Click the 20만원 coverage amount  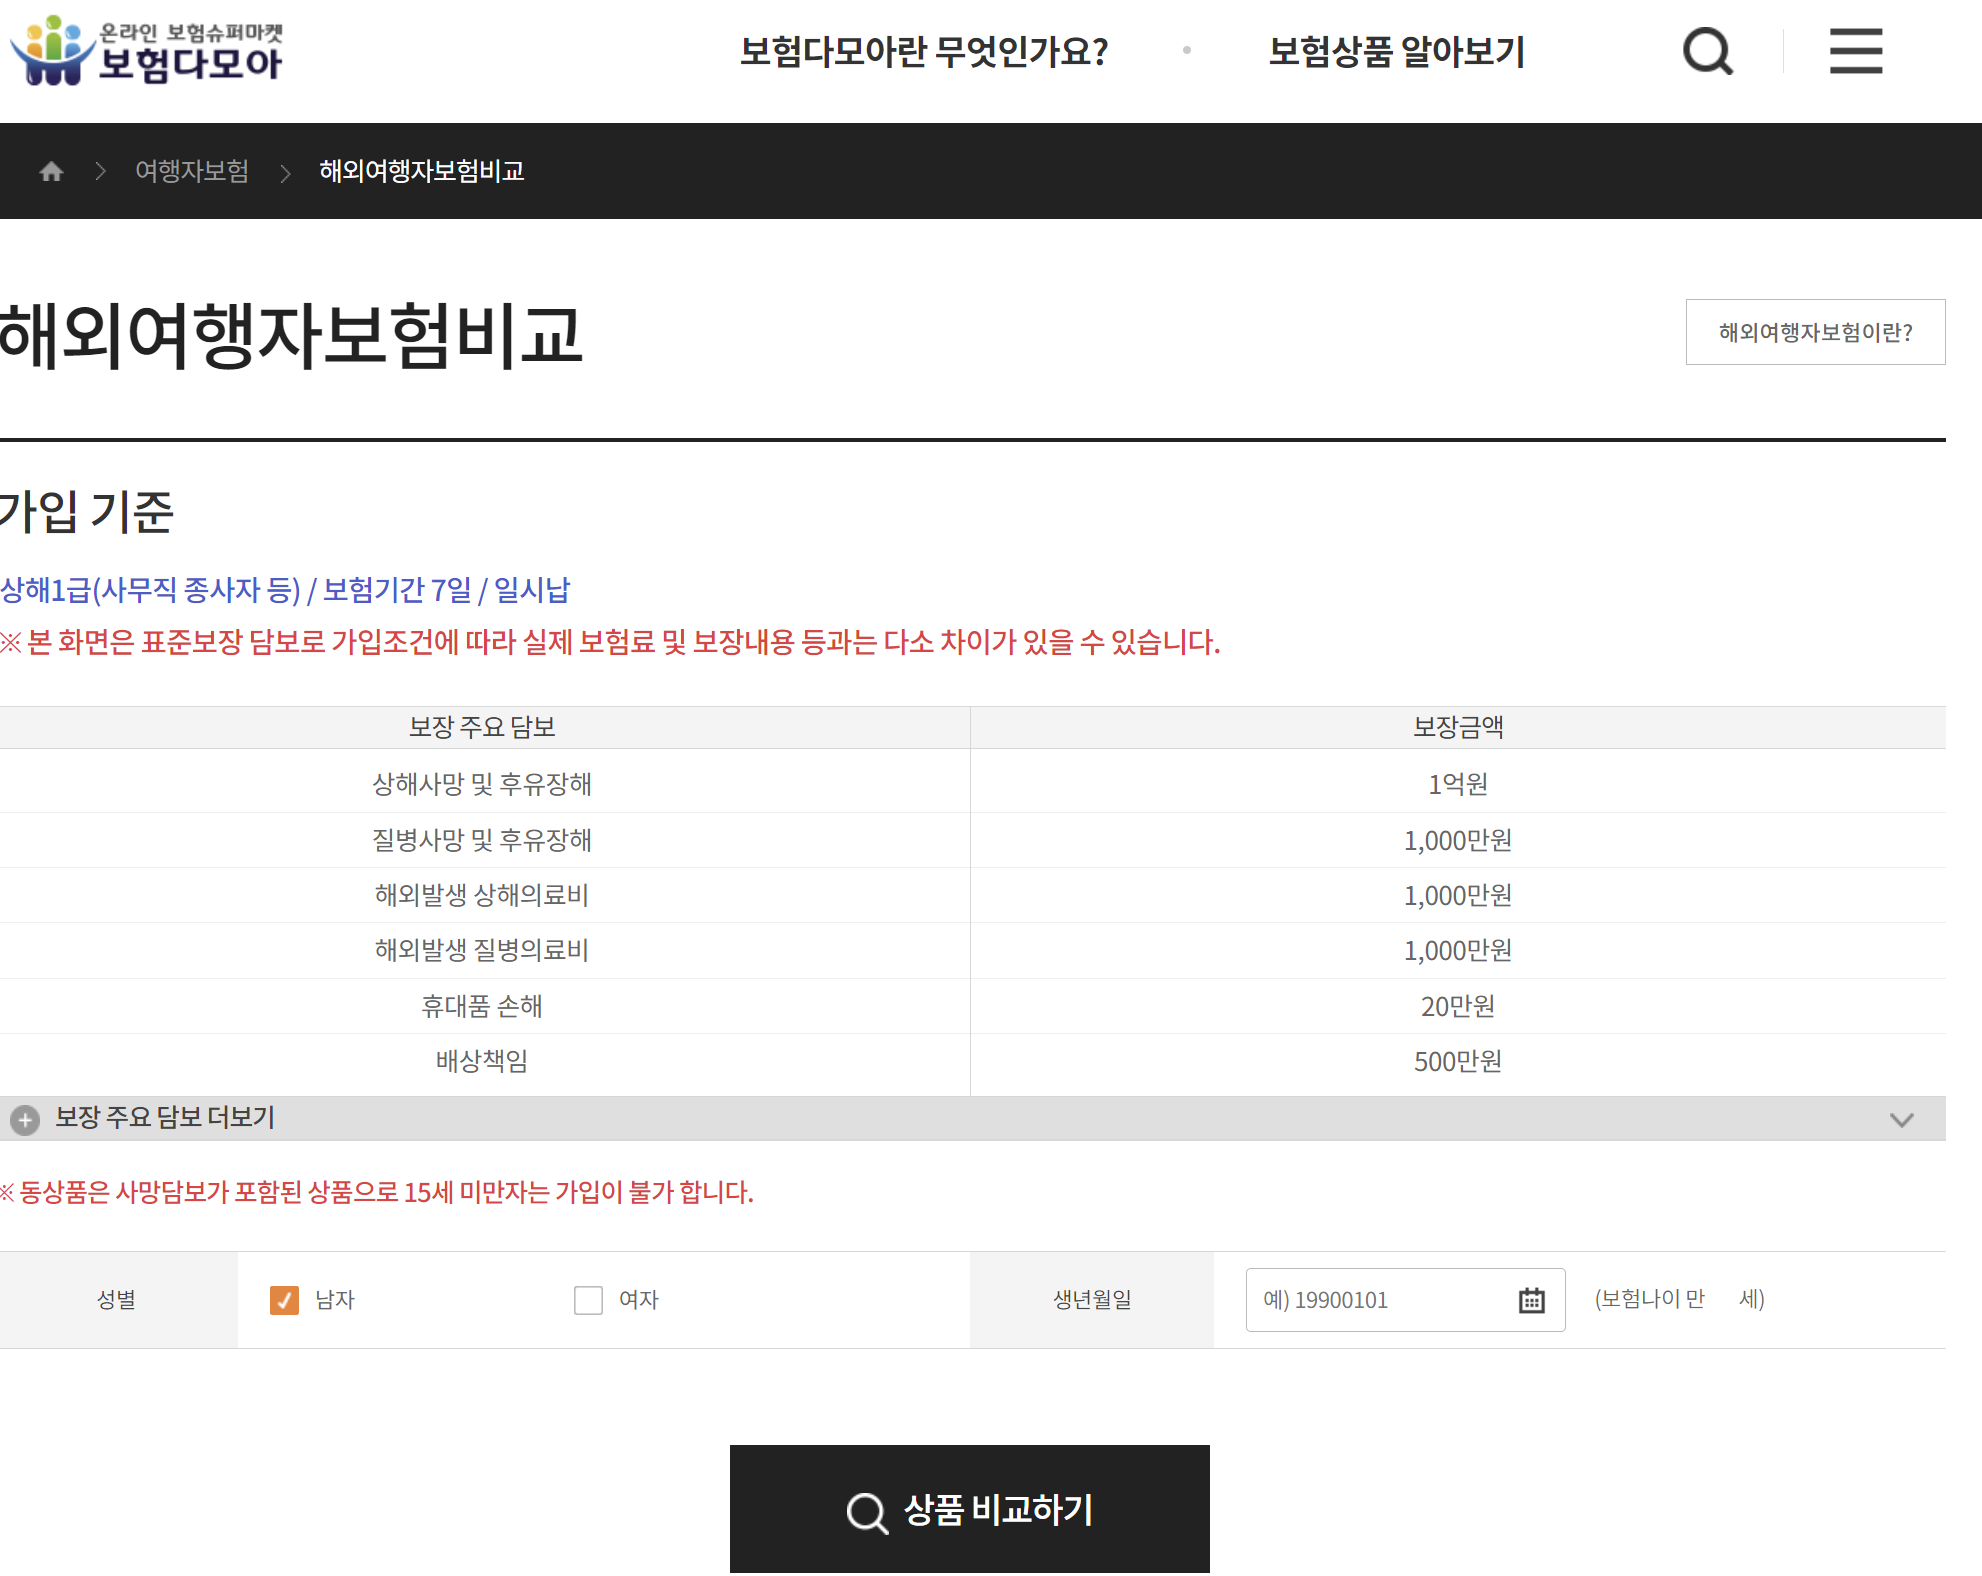coord(1458,1006)
